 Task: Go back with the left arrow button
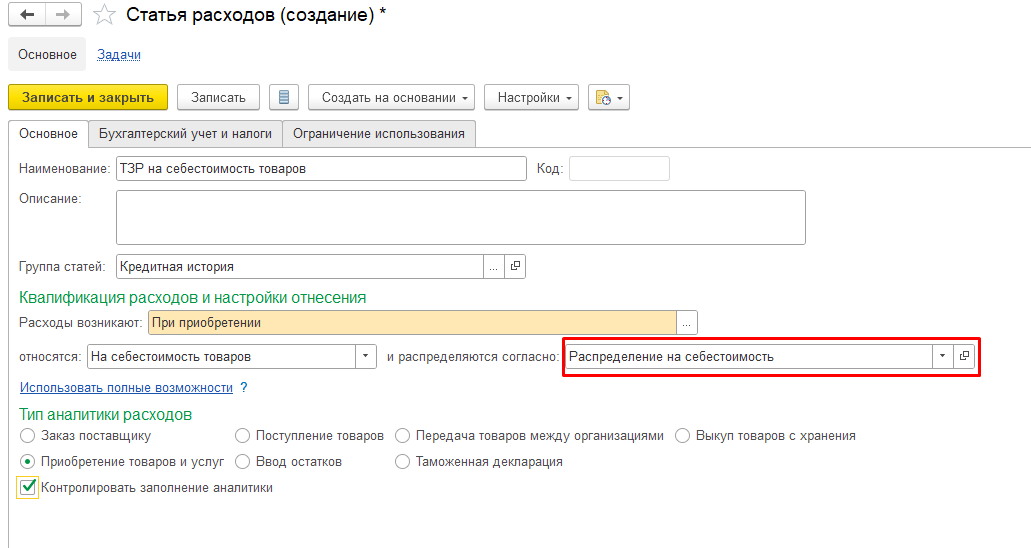pyautogui.click(x=27, y=14)
